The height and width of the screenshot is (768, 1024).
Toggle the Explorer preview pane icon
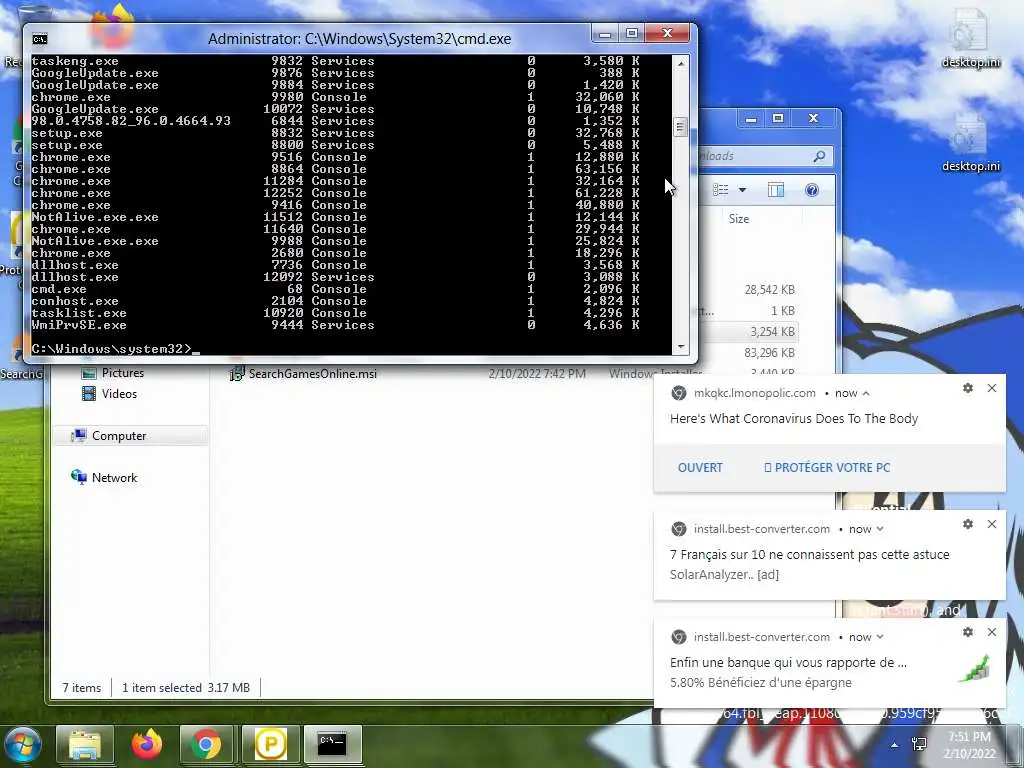(776, 190)
